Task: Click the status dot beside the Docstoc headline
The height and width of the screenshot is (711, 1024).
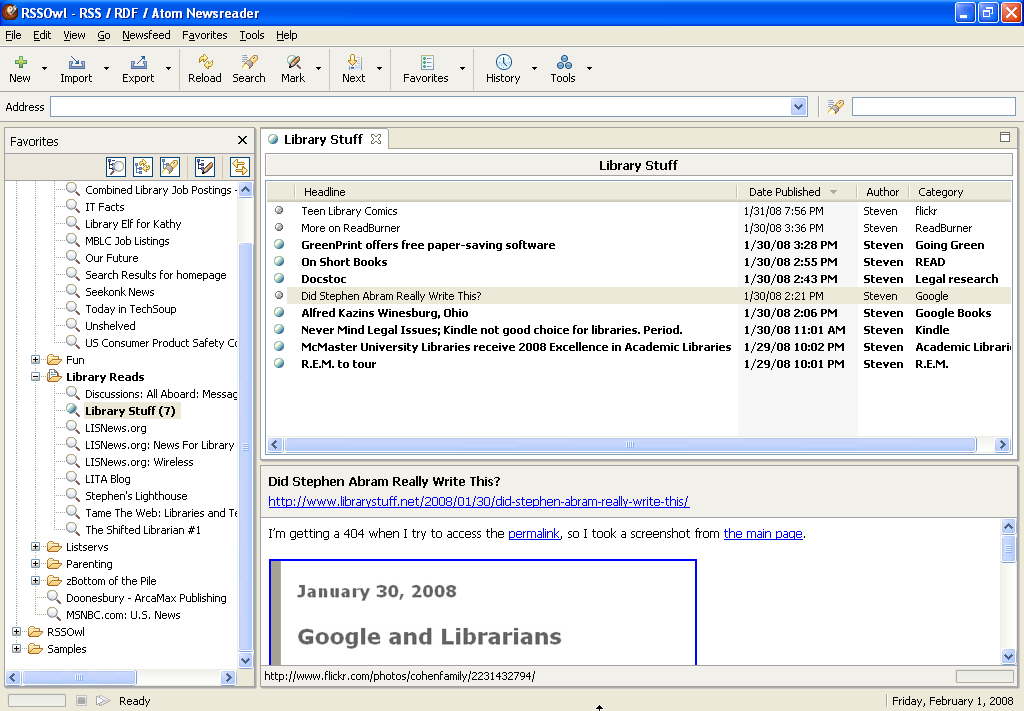Action: tap(279, 279)
